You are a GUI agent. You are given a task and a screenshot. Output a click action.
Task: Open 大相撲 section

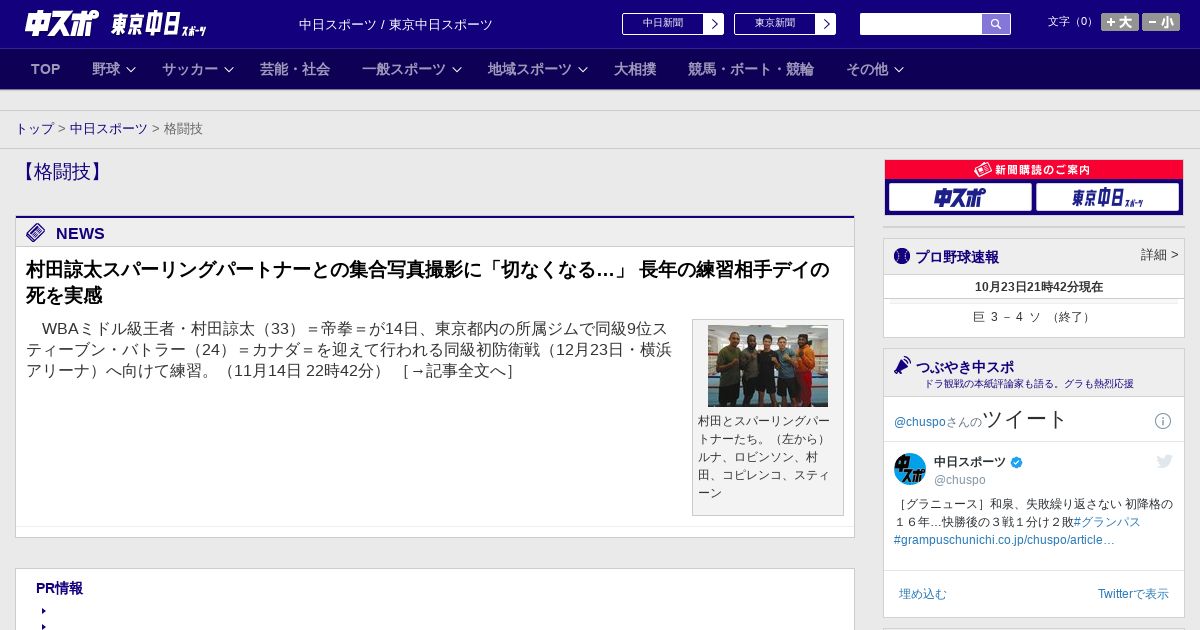(x=635, y=69)
